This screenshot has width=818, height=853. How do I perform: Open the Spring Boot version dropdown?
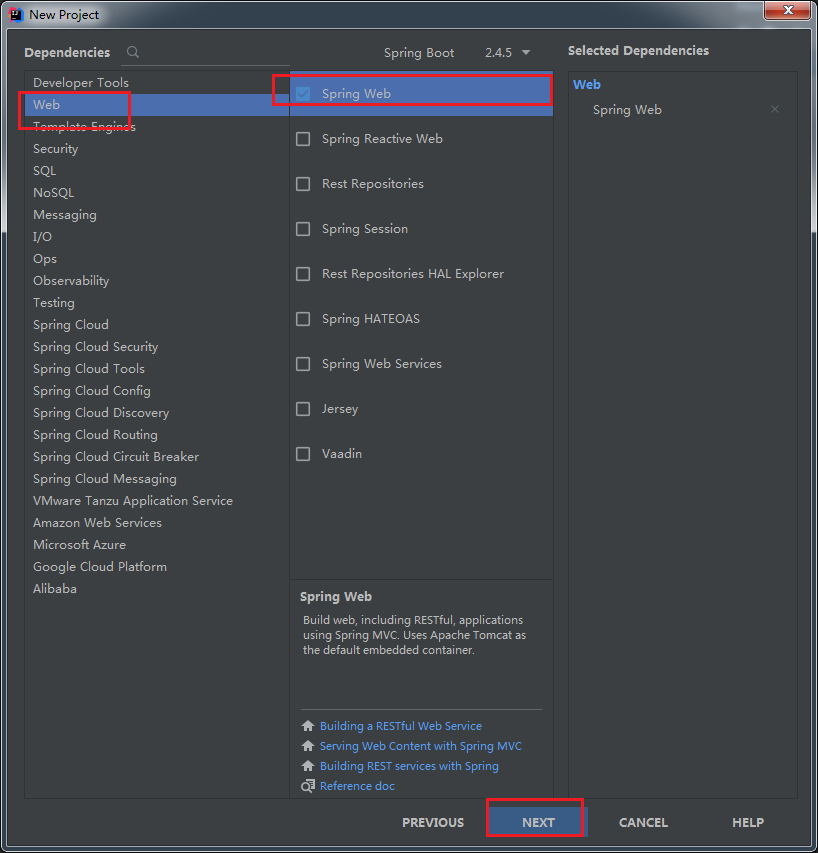click(x=507, y=53)
